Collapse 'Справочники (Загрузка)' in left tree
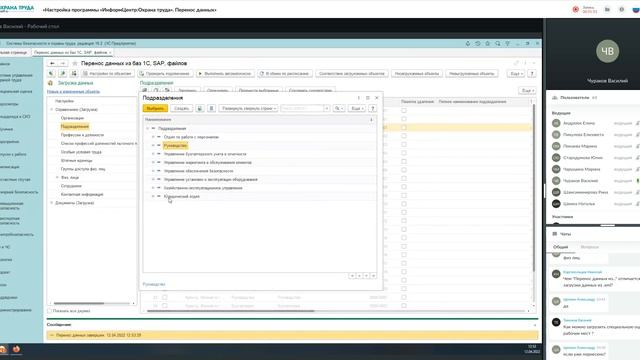Viewport: 640px width, 360px height. coord(51,109)
